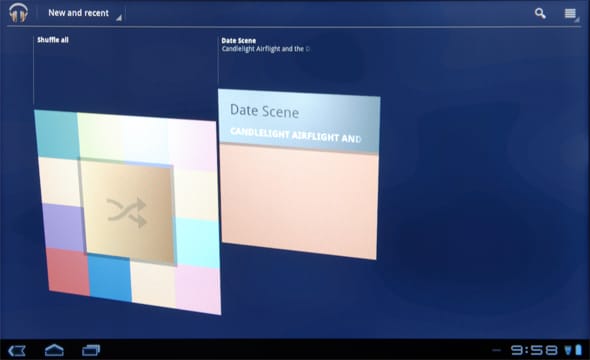Open the overflow menu icon

571,14
